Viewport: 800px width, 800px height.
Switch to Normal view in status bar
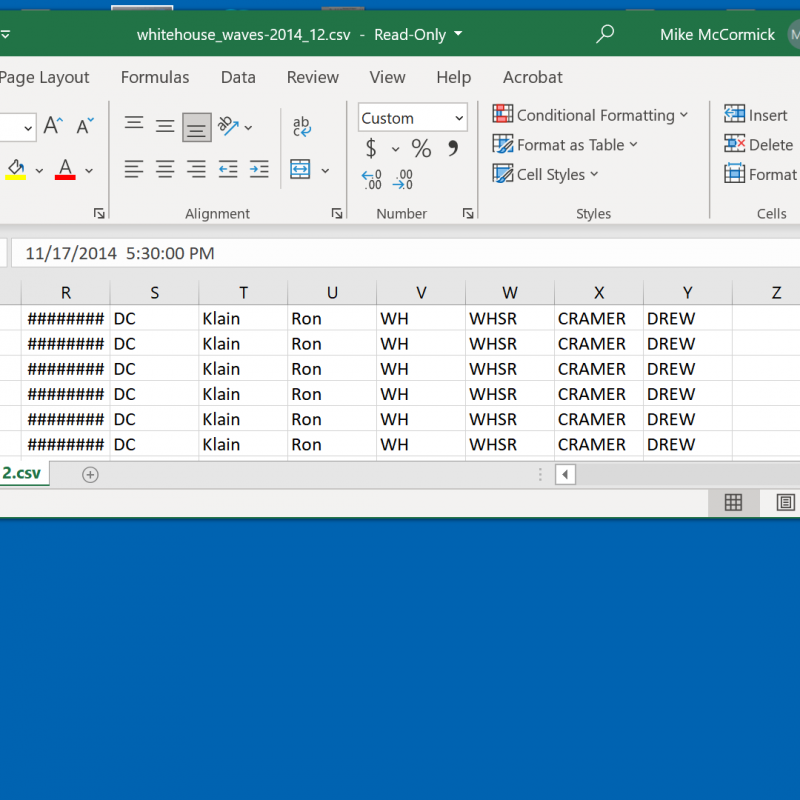click(x=733, y=503)
